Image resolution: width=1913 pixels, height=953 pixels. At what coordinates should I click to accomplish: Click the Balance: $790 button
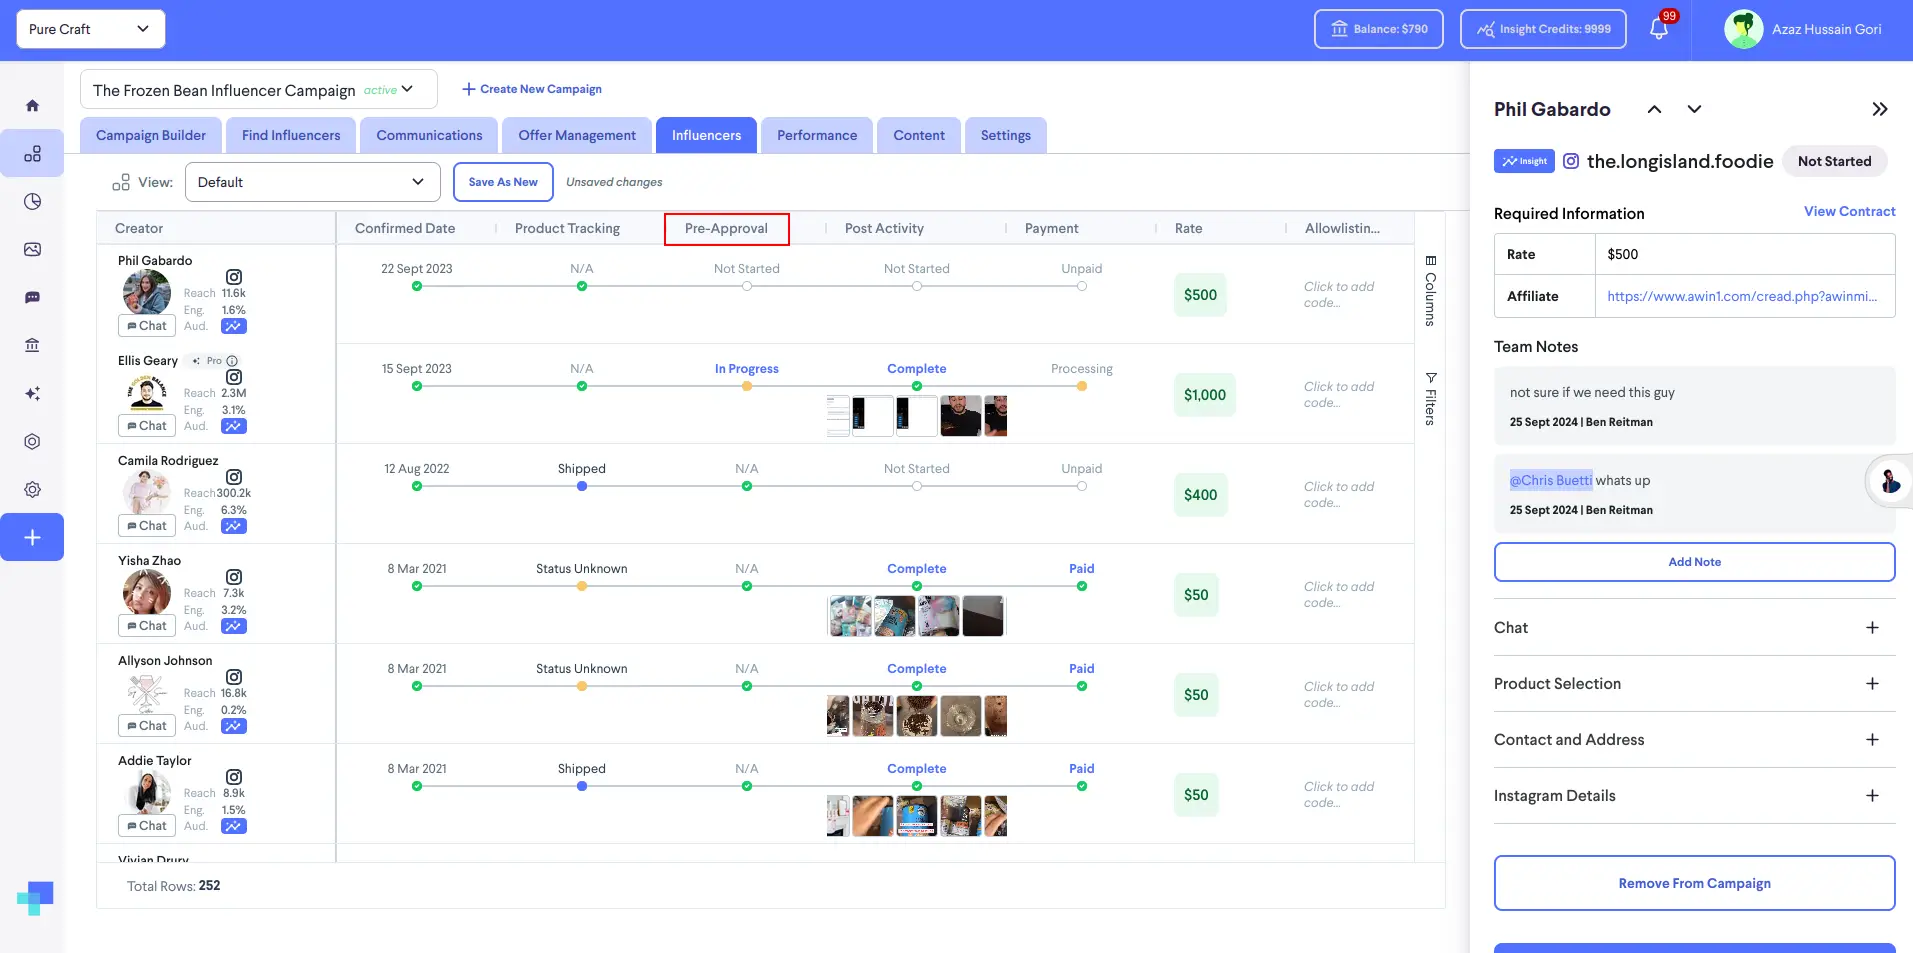(x=1379, y=29)
